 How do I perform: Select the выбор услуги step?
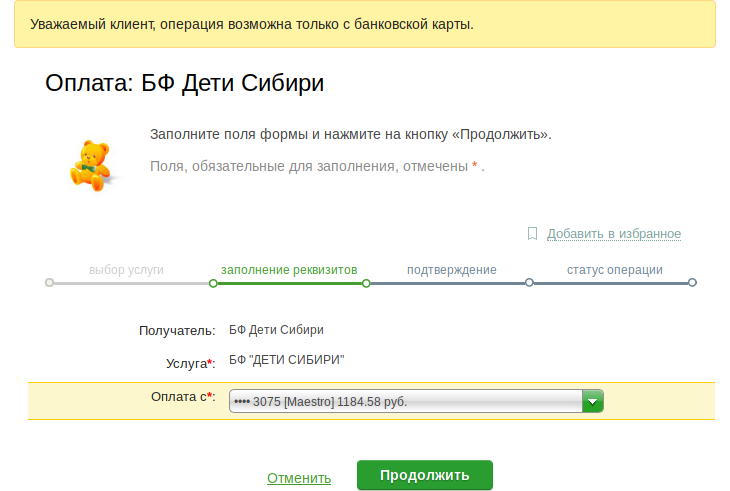click(126, 270)
